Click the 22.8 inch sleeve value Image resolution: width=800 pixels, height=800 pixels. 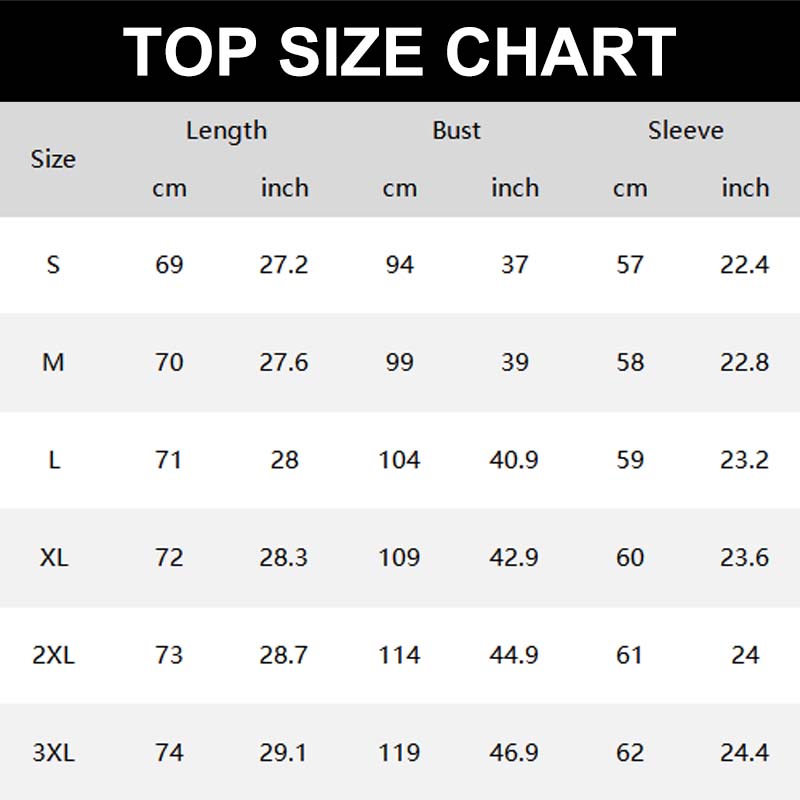pos(745,362)
